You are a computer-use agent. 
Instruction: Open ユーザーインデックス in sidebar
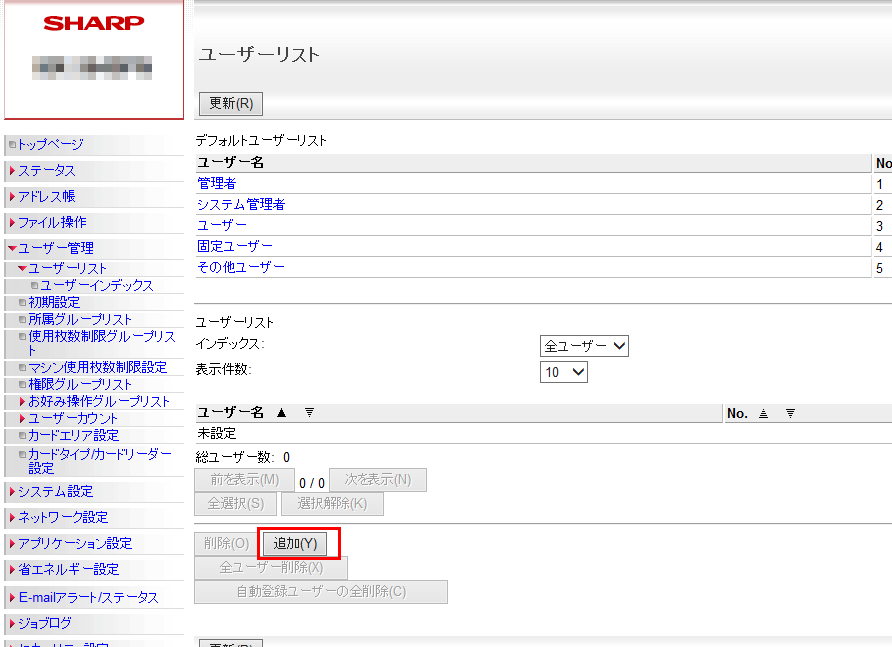pos(96,285)
